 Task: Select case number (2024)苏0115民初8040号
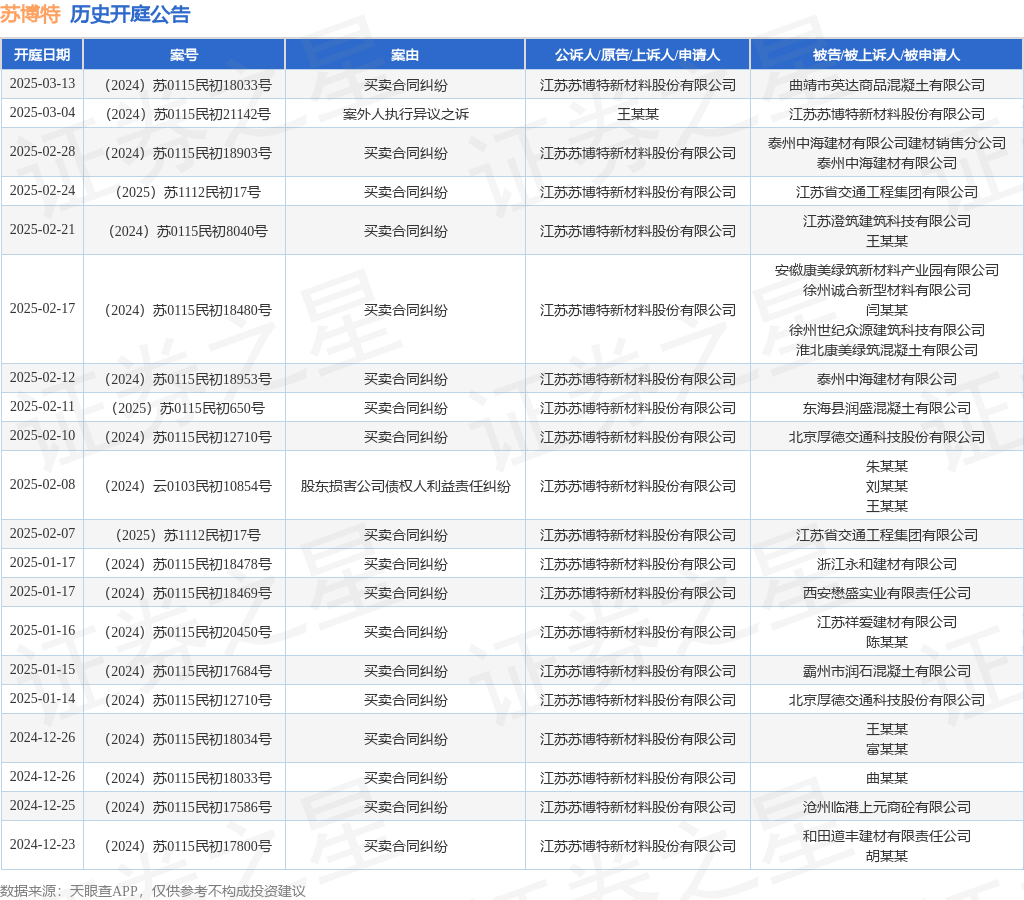point(188,231)
